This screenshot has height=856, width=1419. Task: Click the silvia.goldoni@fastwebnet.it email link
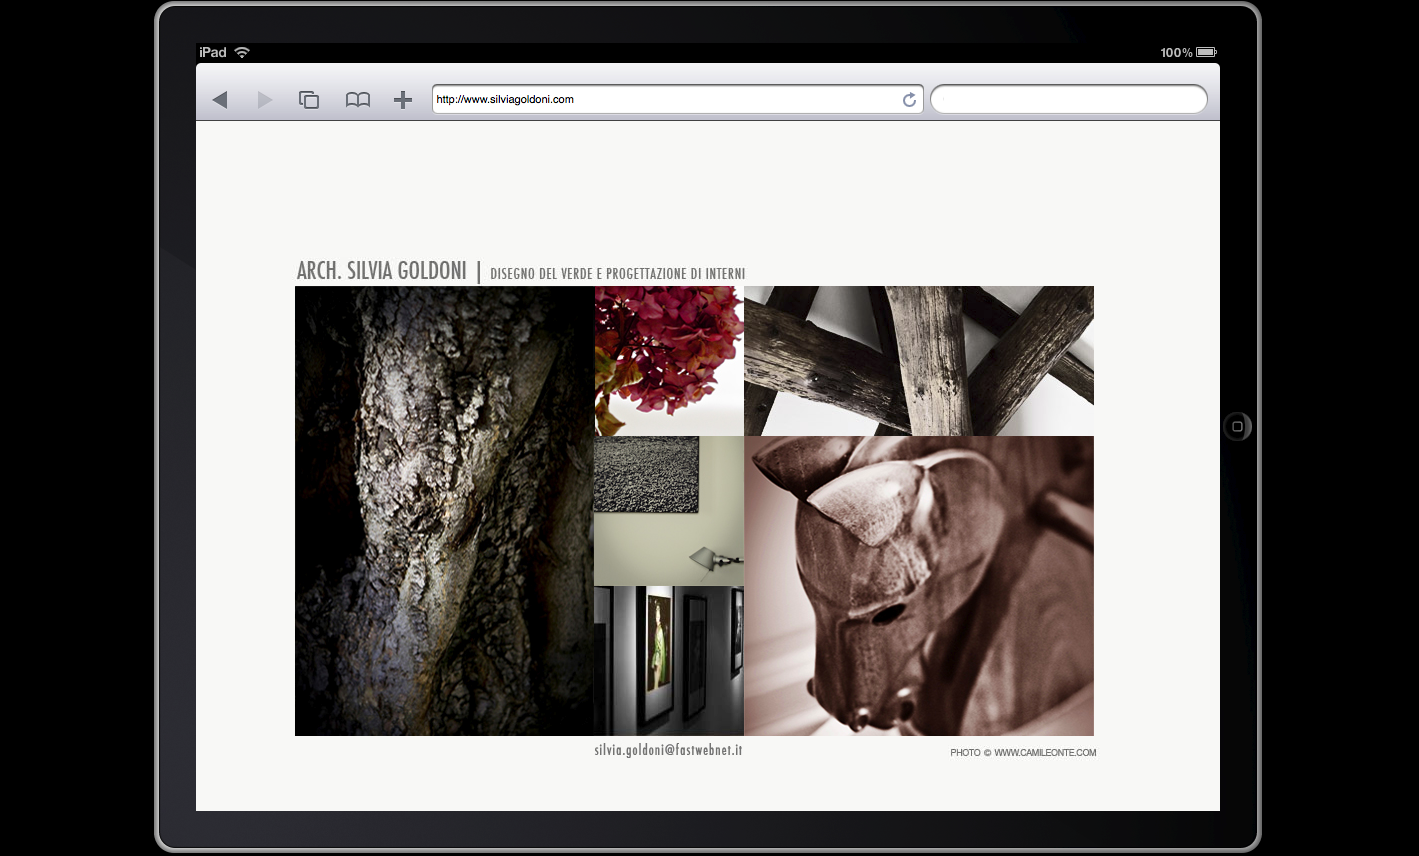(x=668, y=750)
